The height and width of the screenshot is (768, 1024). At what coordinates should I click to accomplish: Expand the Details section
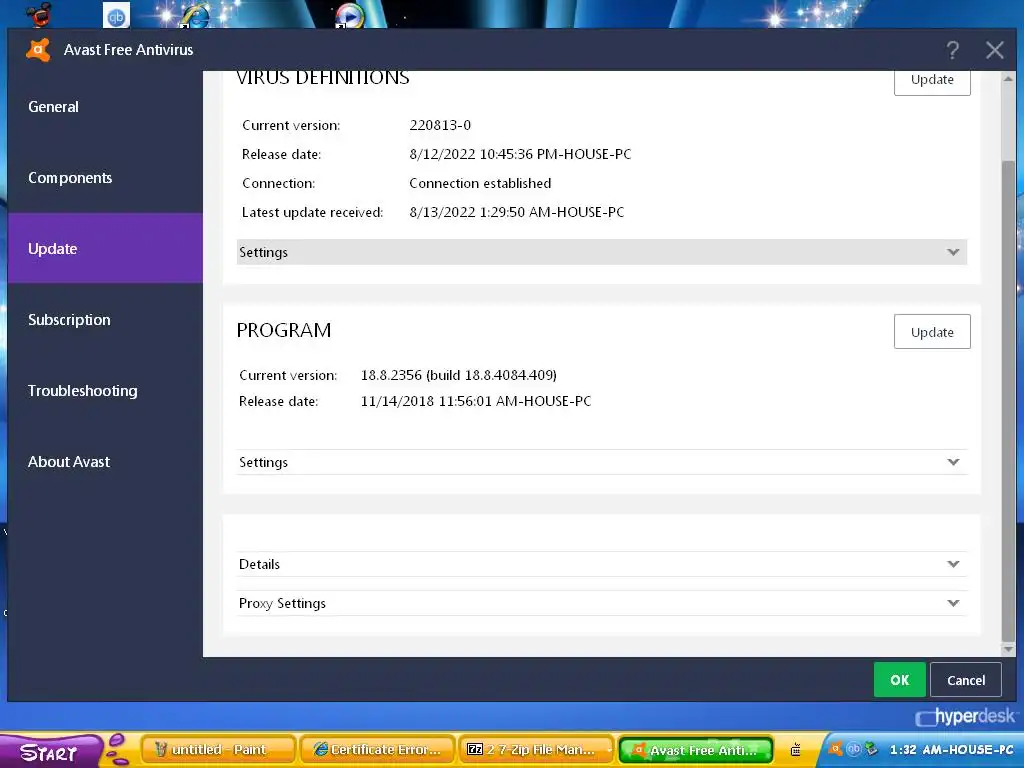(x=601, y=564)
